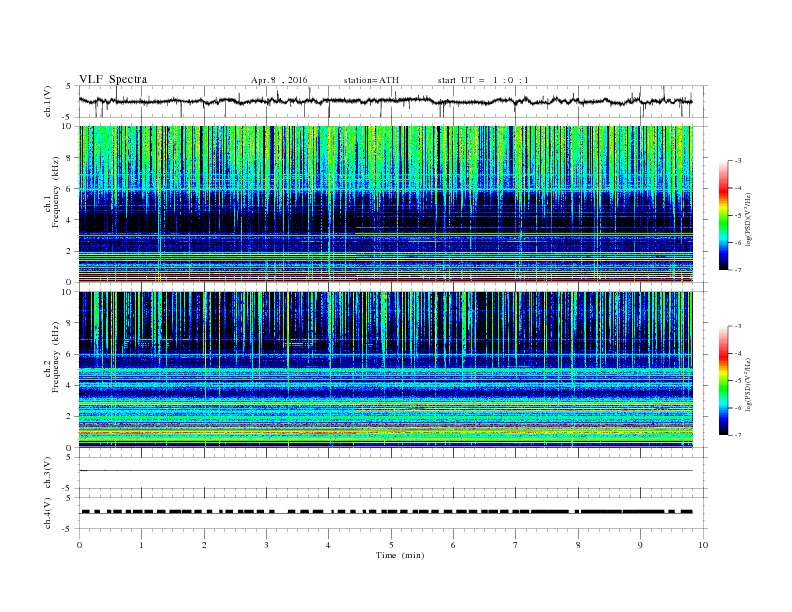The image size is (792, 612).
Task: Click the bottom time axis tick label "5"
Action: click(391, 545)
